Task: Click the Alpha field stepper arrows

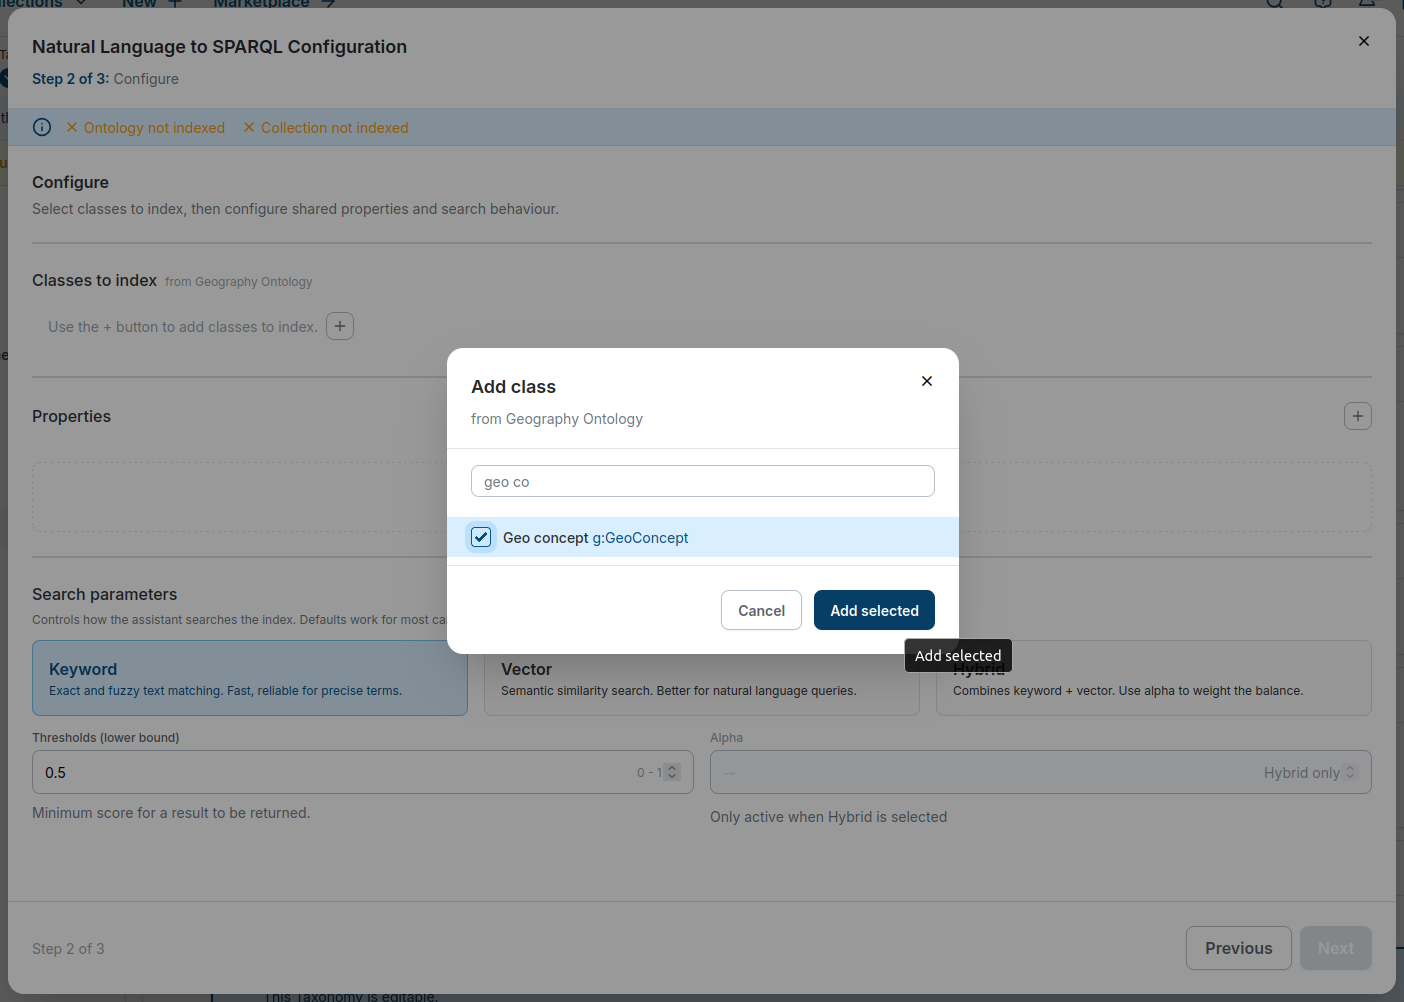Action: pos(1350,772)
